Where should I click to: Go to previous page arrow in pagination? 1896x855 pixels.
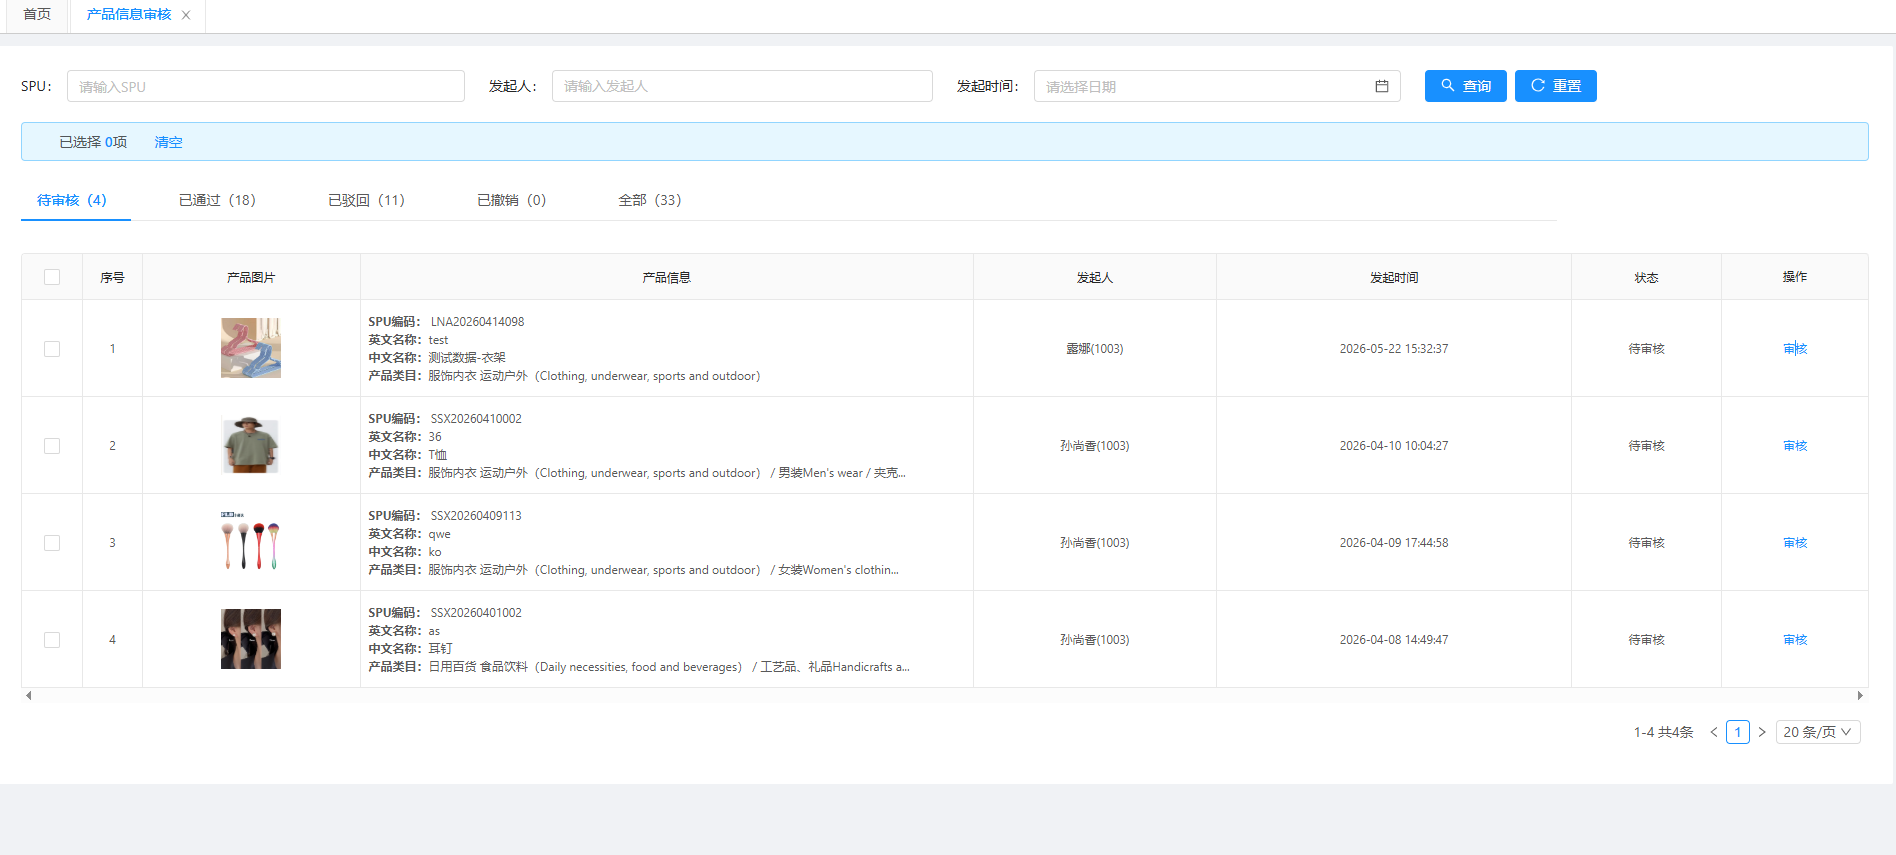coord(1714,732)
